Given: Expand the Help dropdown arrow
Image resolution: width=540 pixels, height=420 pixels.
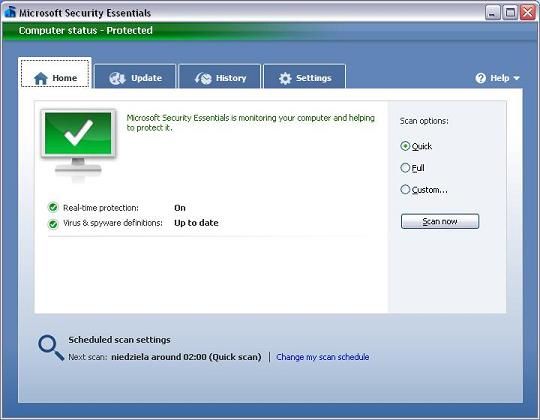Looking at the screenshot, I should click(516, 78).
